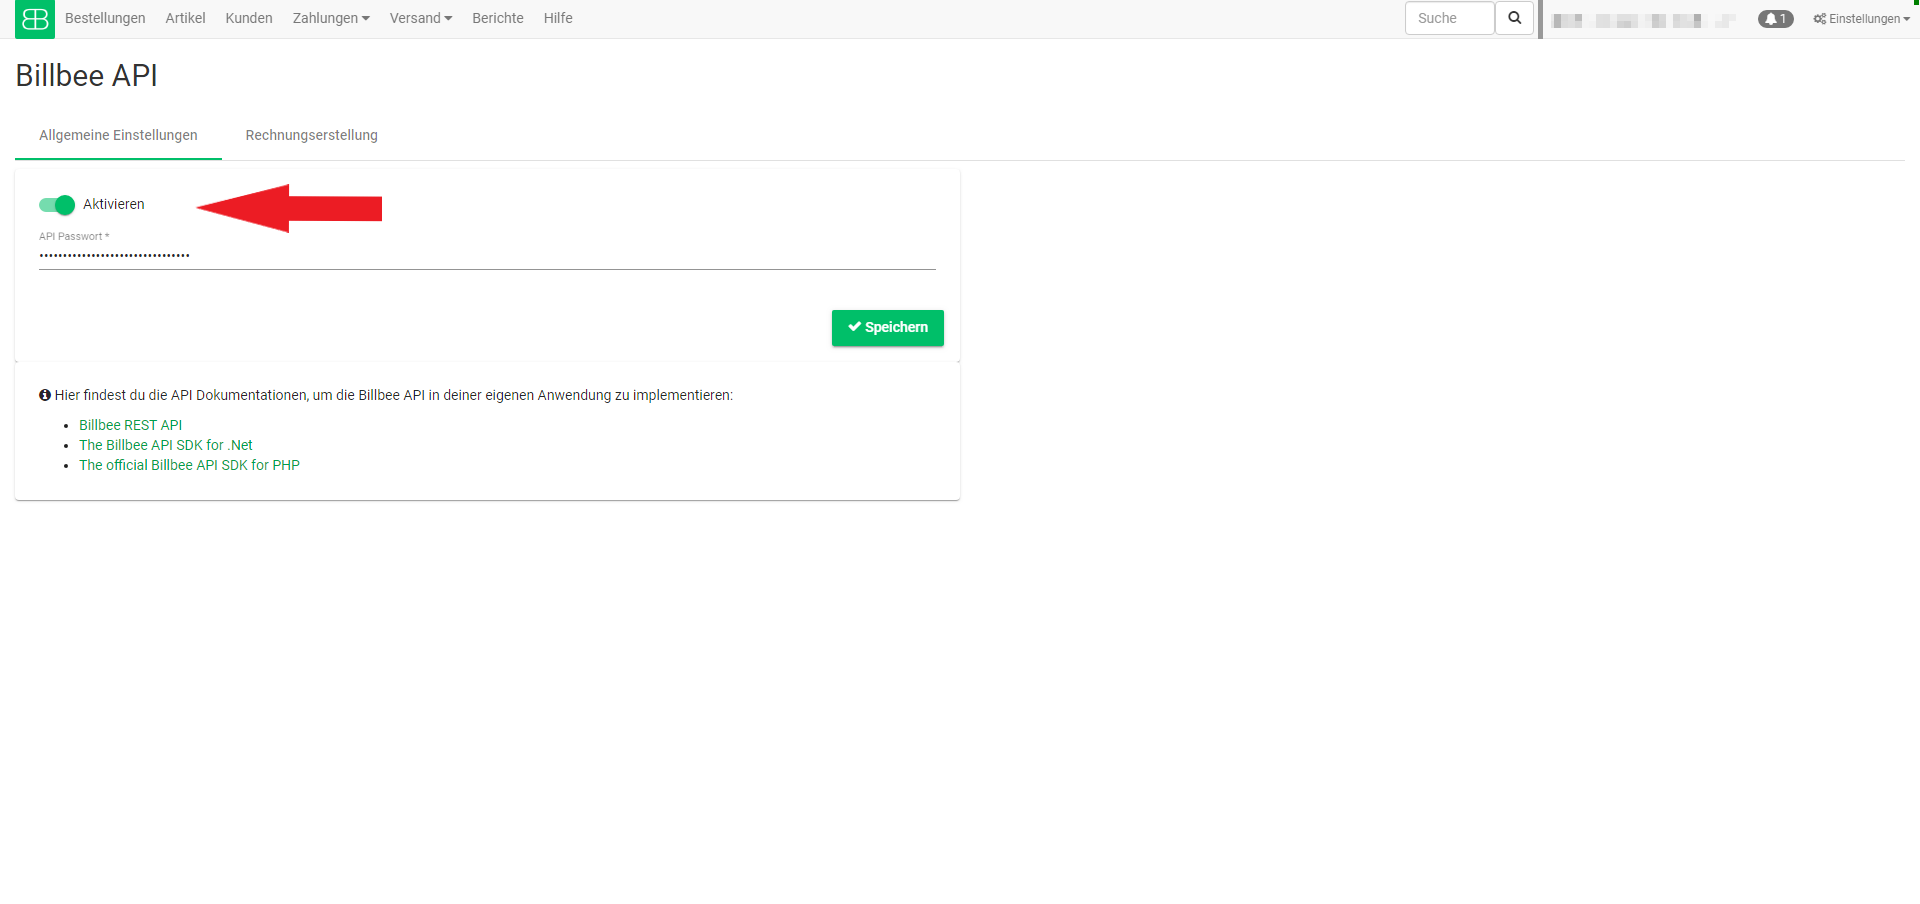Open the Billbee logo home icon

tap(35, 19)
